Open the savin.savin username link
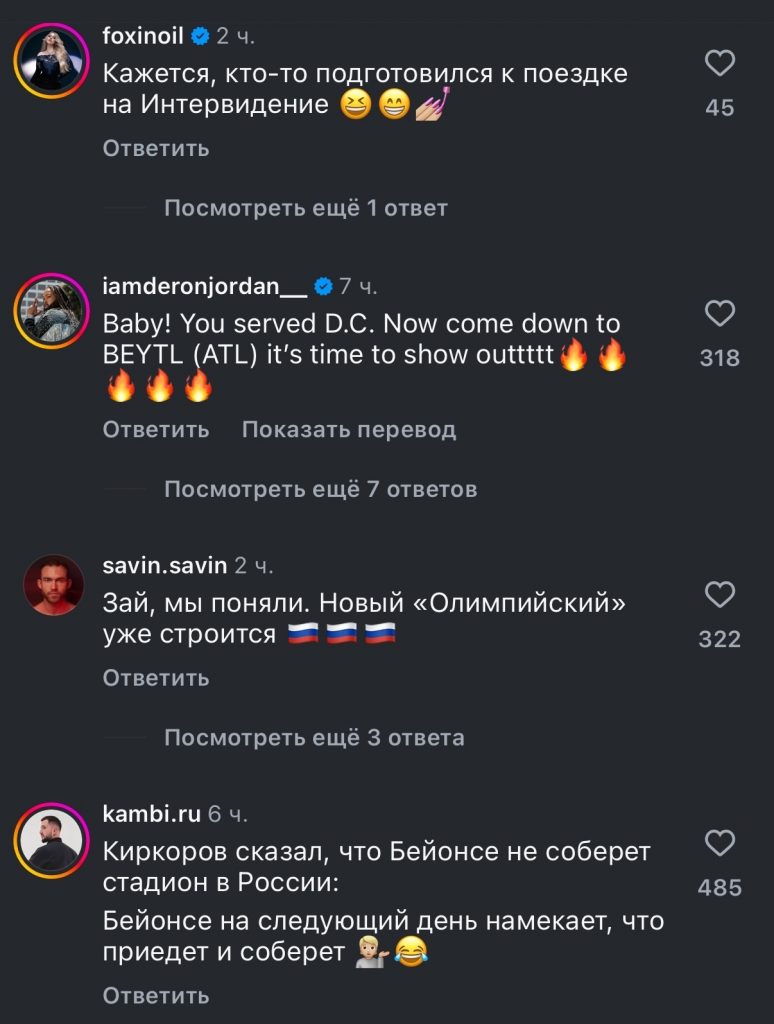This screenshot has width=774, height=1024. pyautogui.click(x=165, y=566)
